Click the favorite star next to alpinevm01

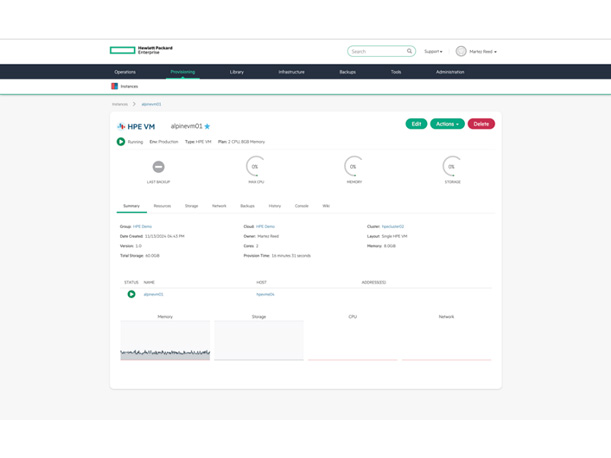tap(208, 127)
